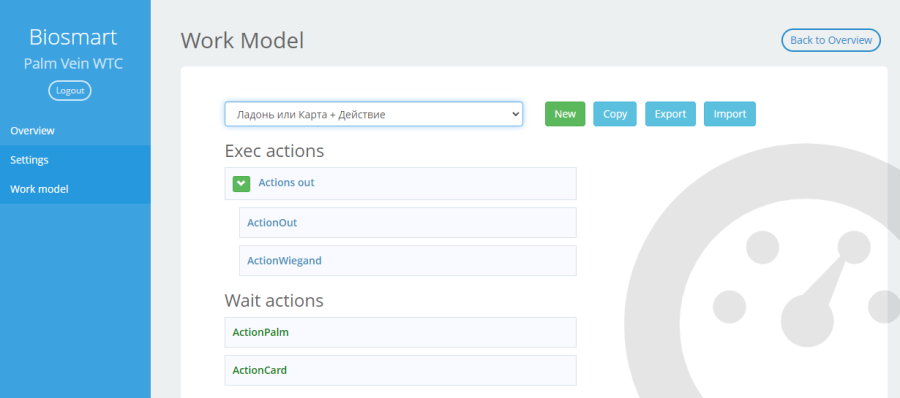The height and width of the screenshot is (398, 900).
Task: Select the ActionOut item
Action: point(408,223)
